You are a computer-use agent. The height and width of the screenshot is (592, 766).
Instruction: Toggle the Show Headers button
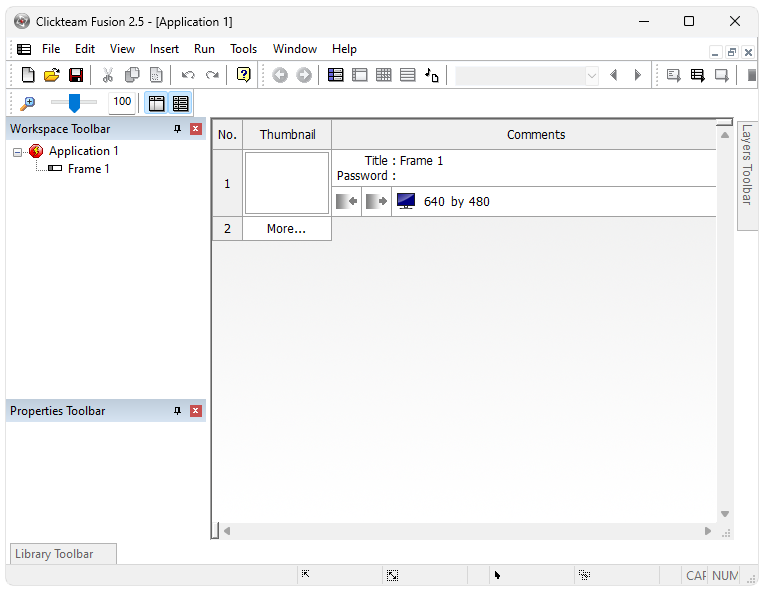point(156,103)
